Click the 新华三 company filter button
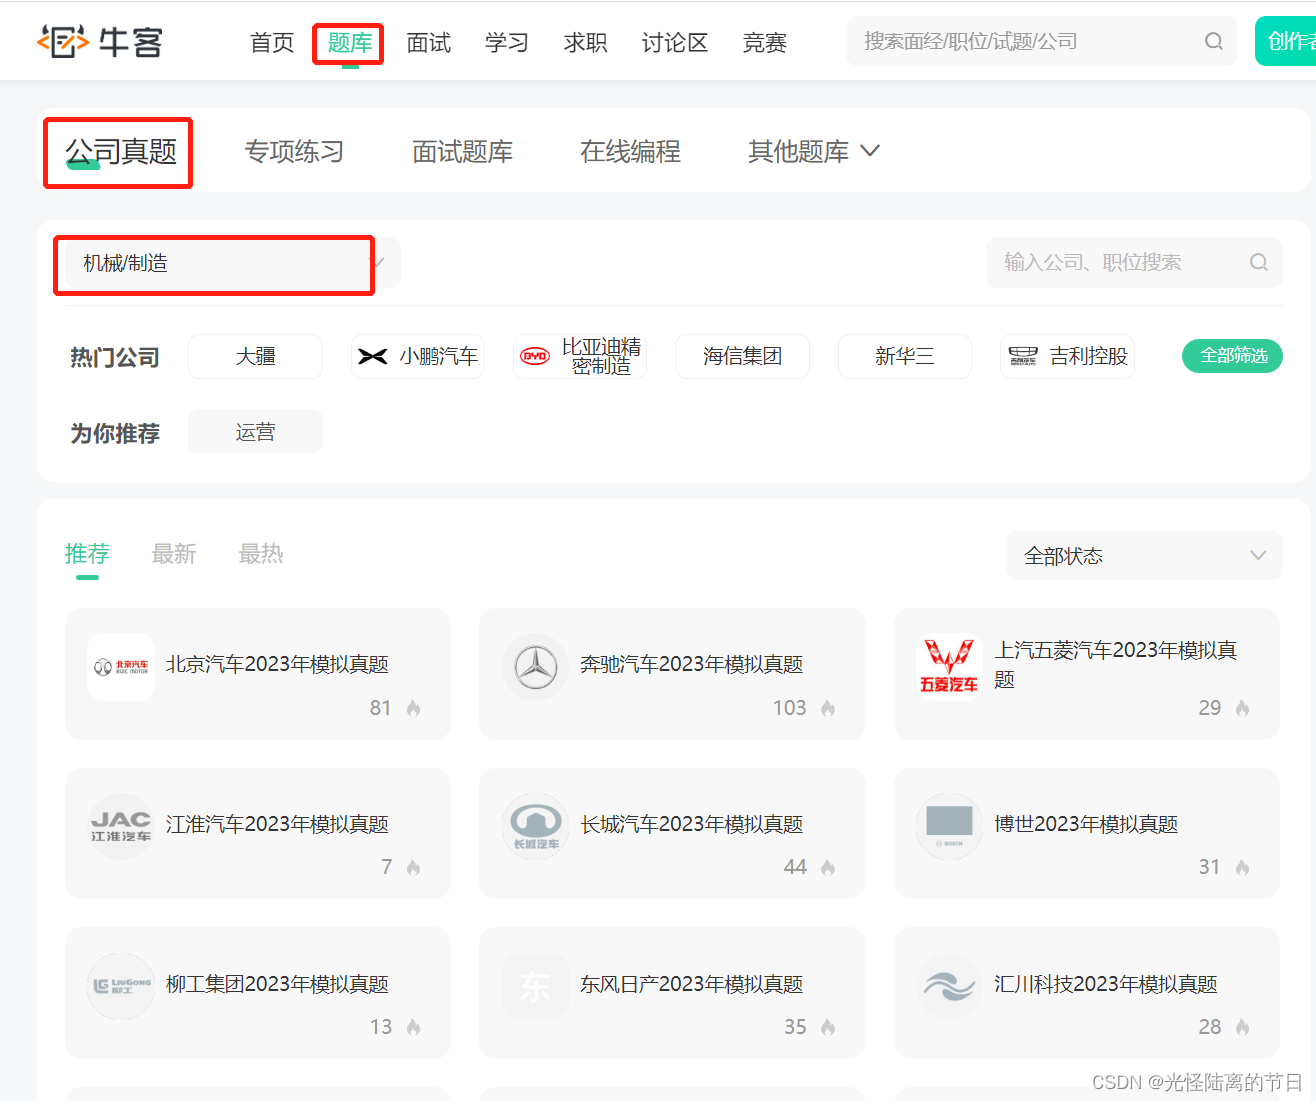The width and height of the screenshot is (1316, 1101). tap(905, 356)
